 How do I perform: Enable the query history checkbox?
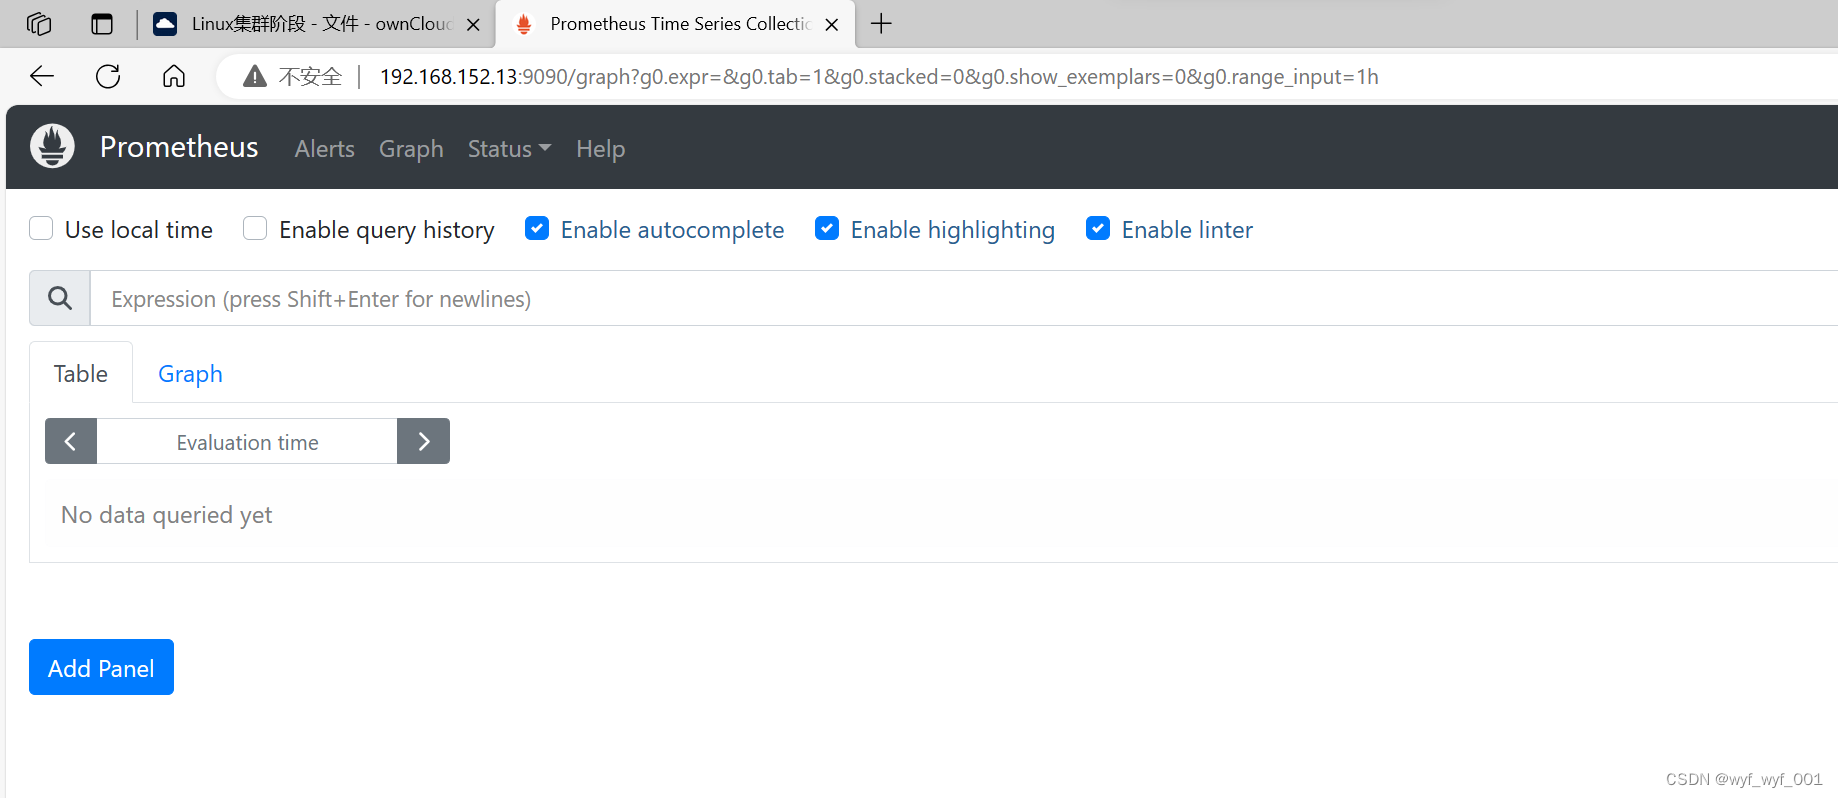click(255, 229)
